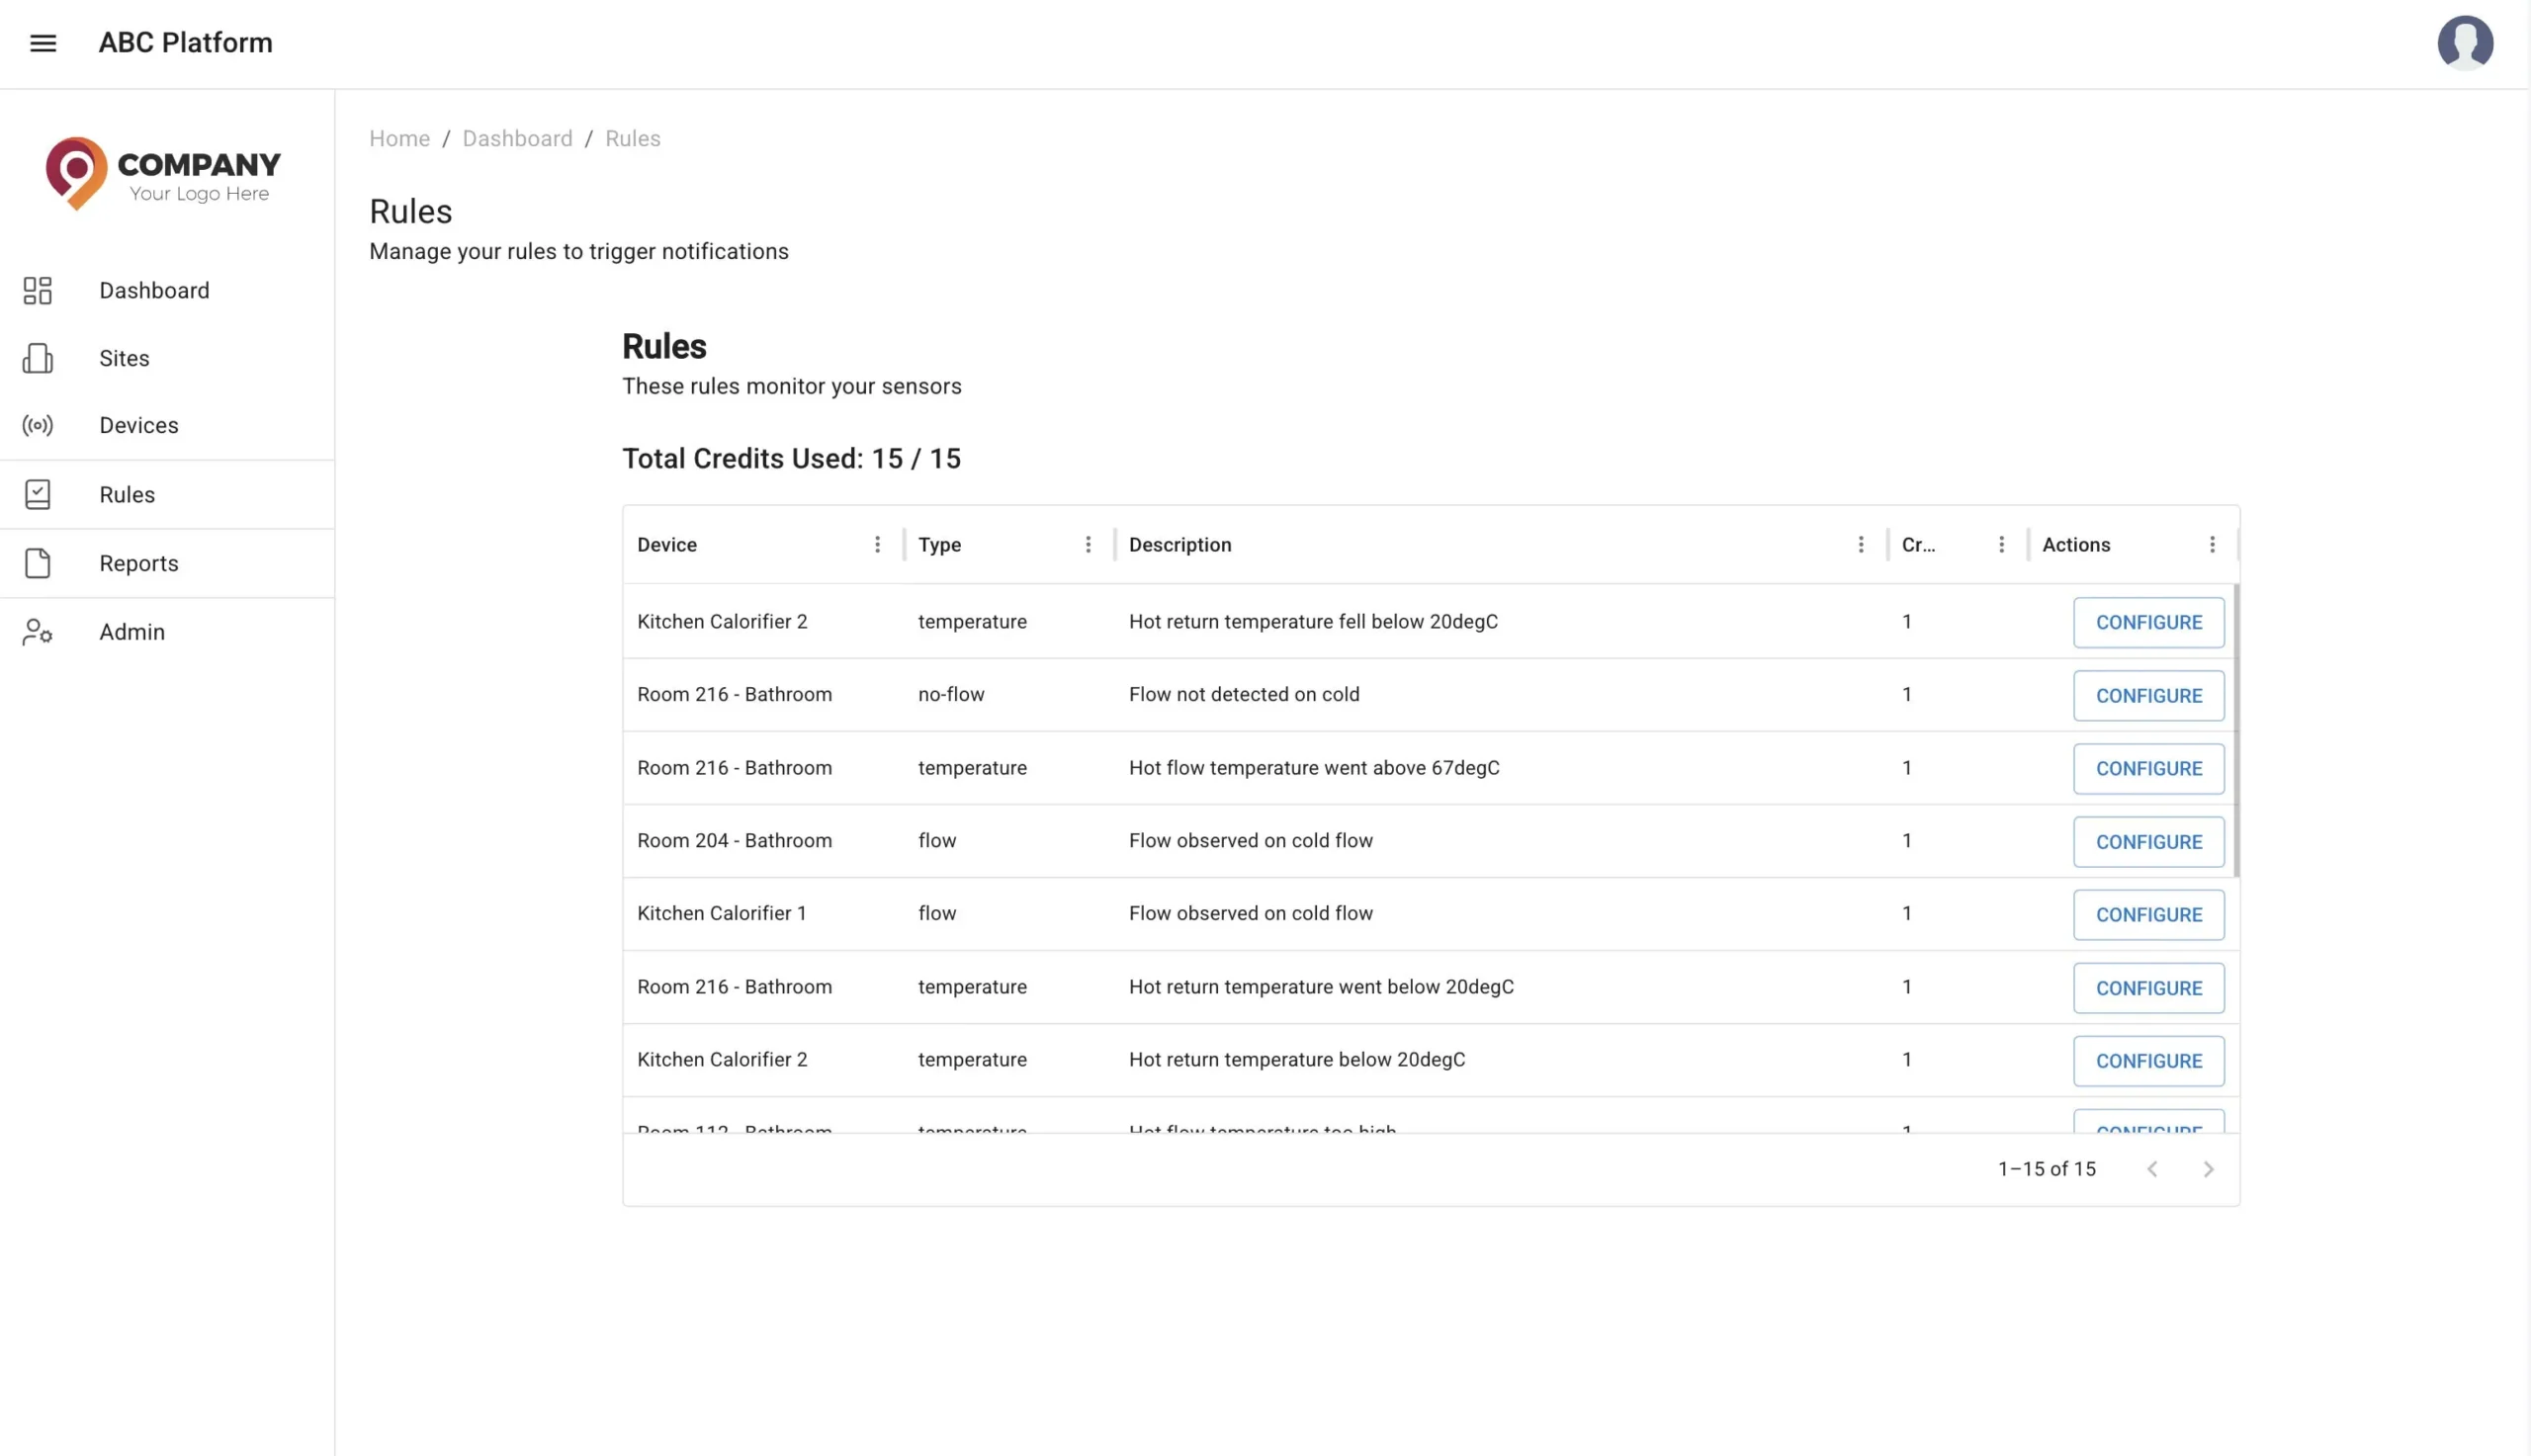The image size is (2531, 1456).
Task: Open the Description column options menu
Action: [x=1860, y=544]
